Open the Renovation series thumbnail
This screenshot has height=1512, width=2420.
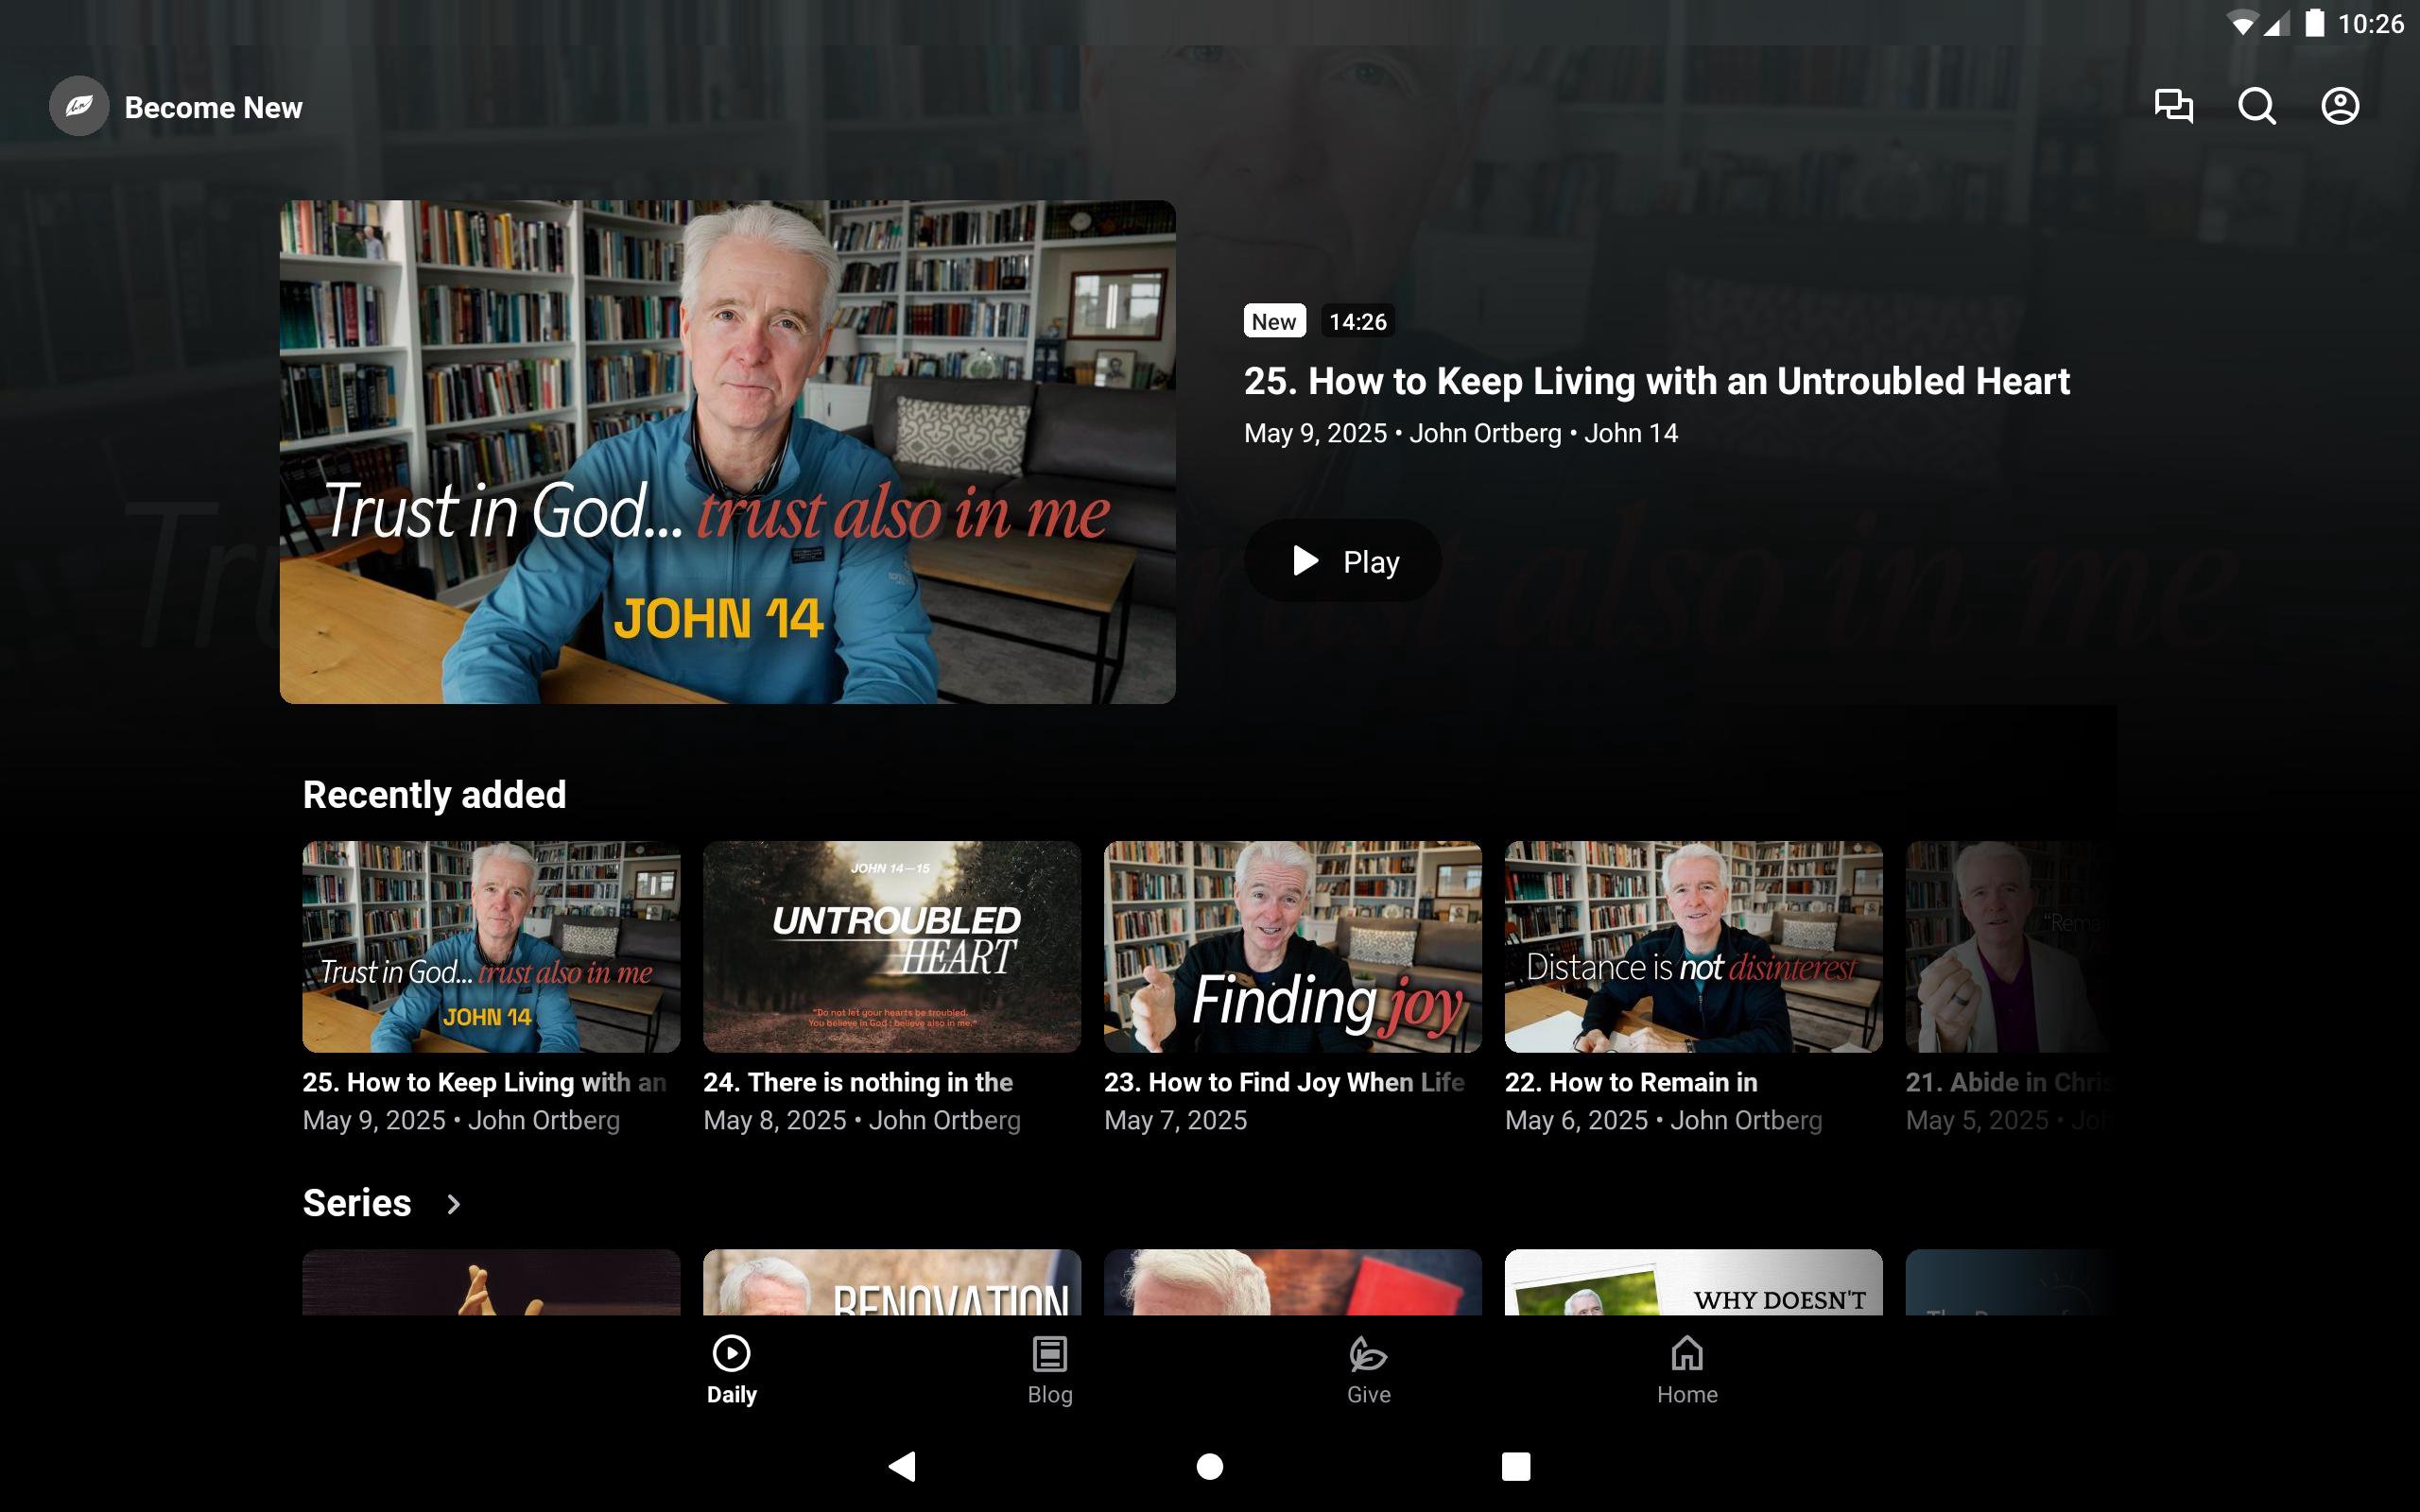tap(891, 1282)
